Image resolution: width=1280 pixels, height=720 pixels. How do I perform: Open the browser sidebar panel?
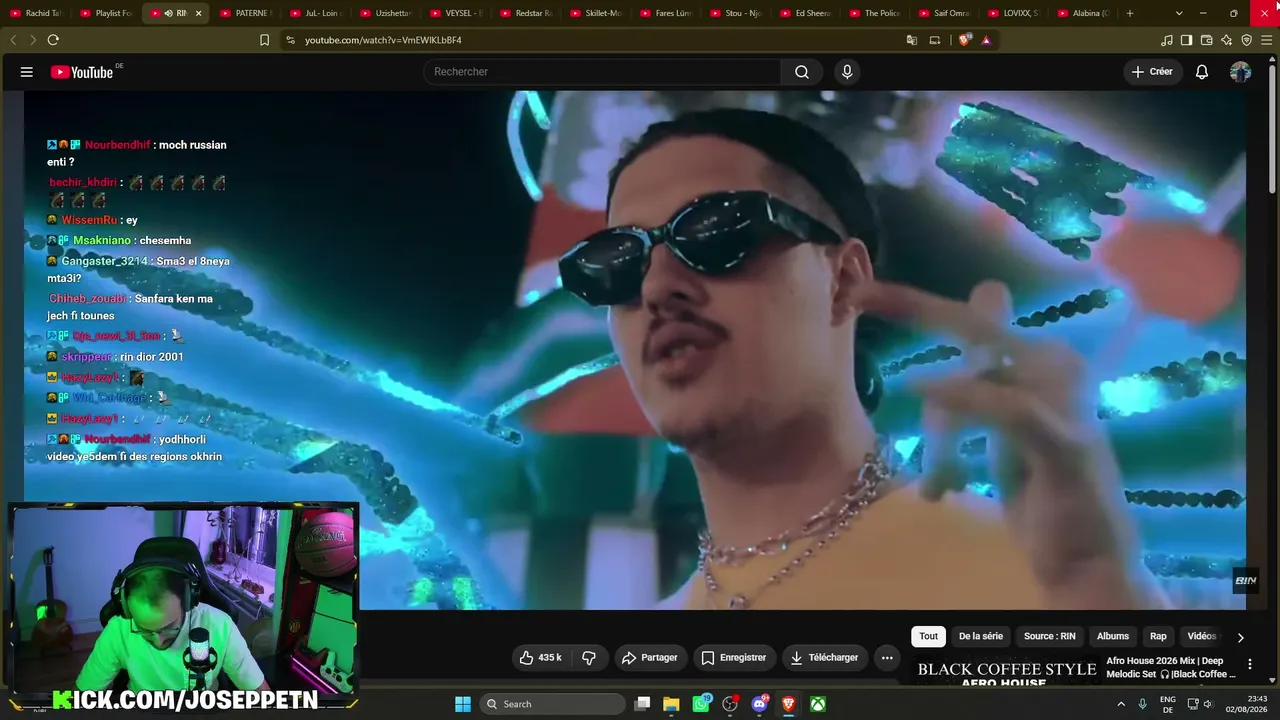[x=1186, y=40]
